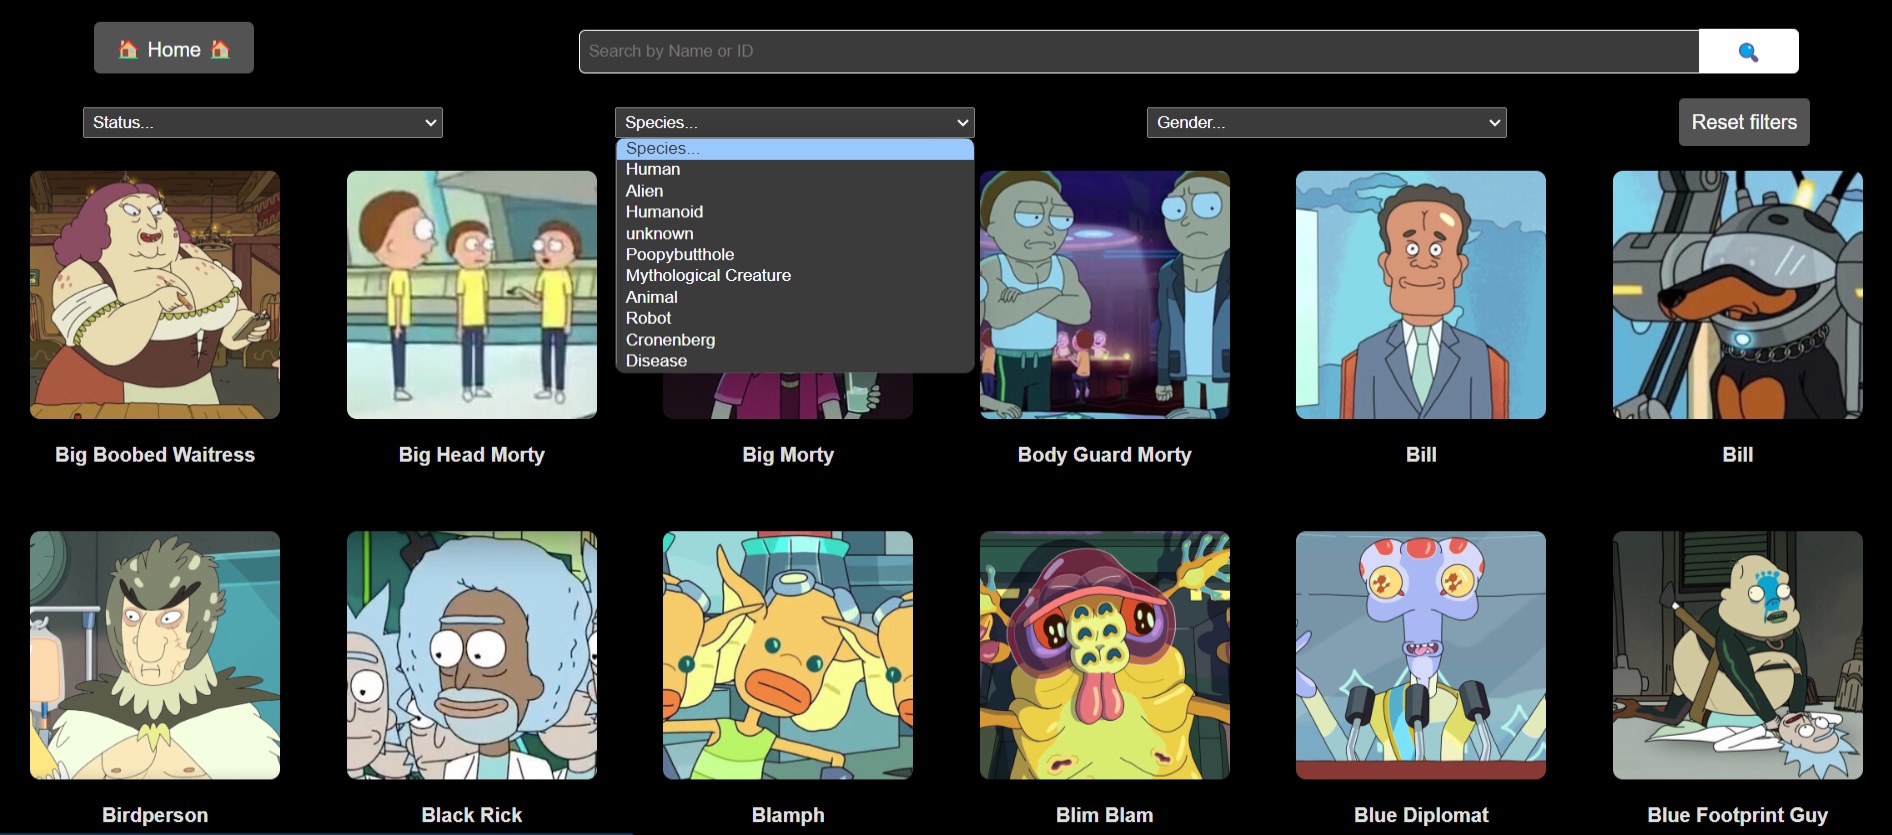Click the magnifying glass search icon
The width and height of the screenshot is (1892, 835).
pyautogui.click(x=1748, y=52)
